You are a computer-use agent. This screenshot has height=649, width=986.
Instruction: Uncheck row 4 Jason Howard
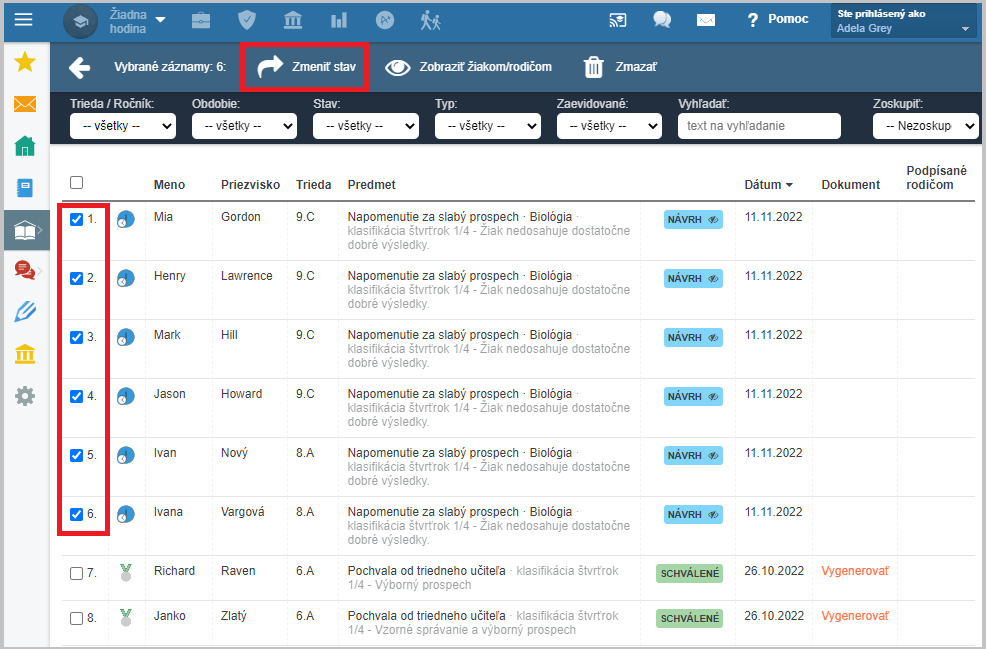[77, 397]
